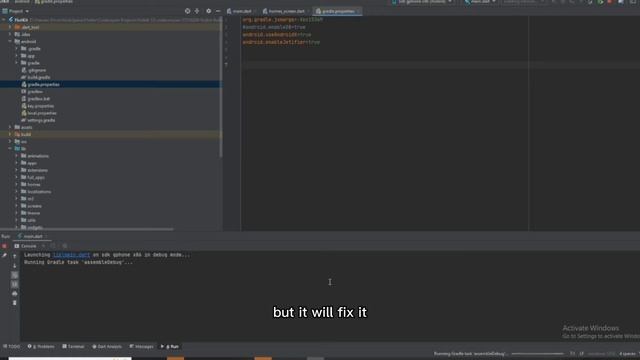Viewport: 640px width, 360px height.
Task: Click the Gradle task progress bar in status bar
Action: [537, 354]
